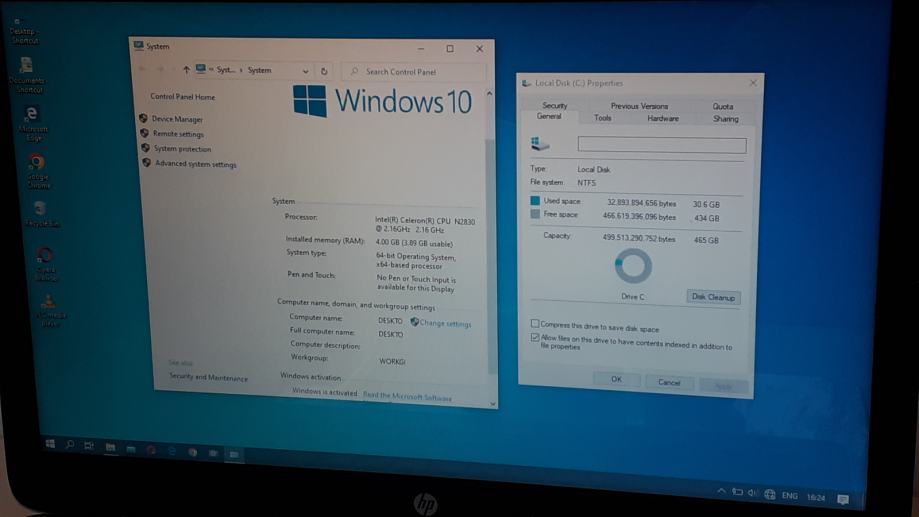The image size is (919, 517).
Task: Click the blue Used space color swatch
Action: click(x=535, y=200)
